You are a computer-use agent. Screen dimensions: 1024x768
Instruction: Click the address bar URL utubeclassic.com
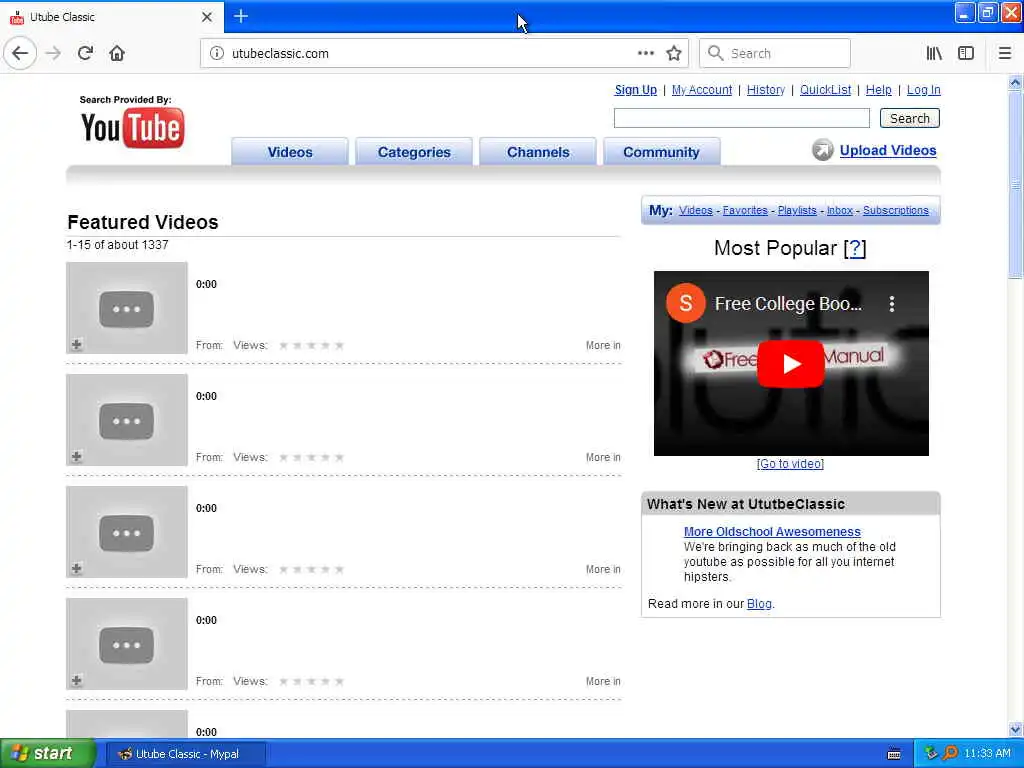click(280, 54)
